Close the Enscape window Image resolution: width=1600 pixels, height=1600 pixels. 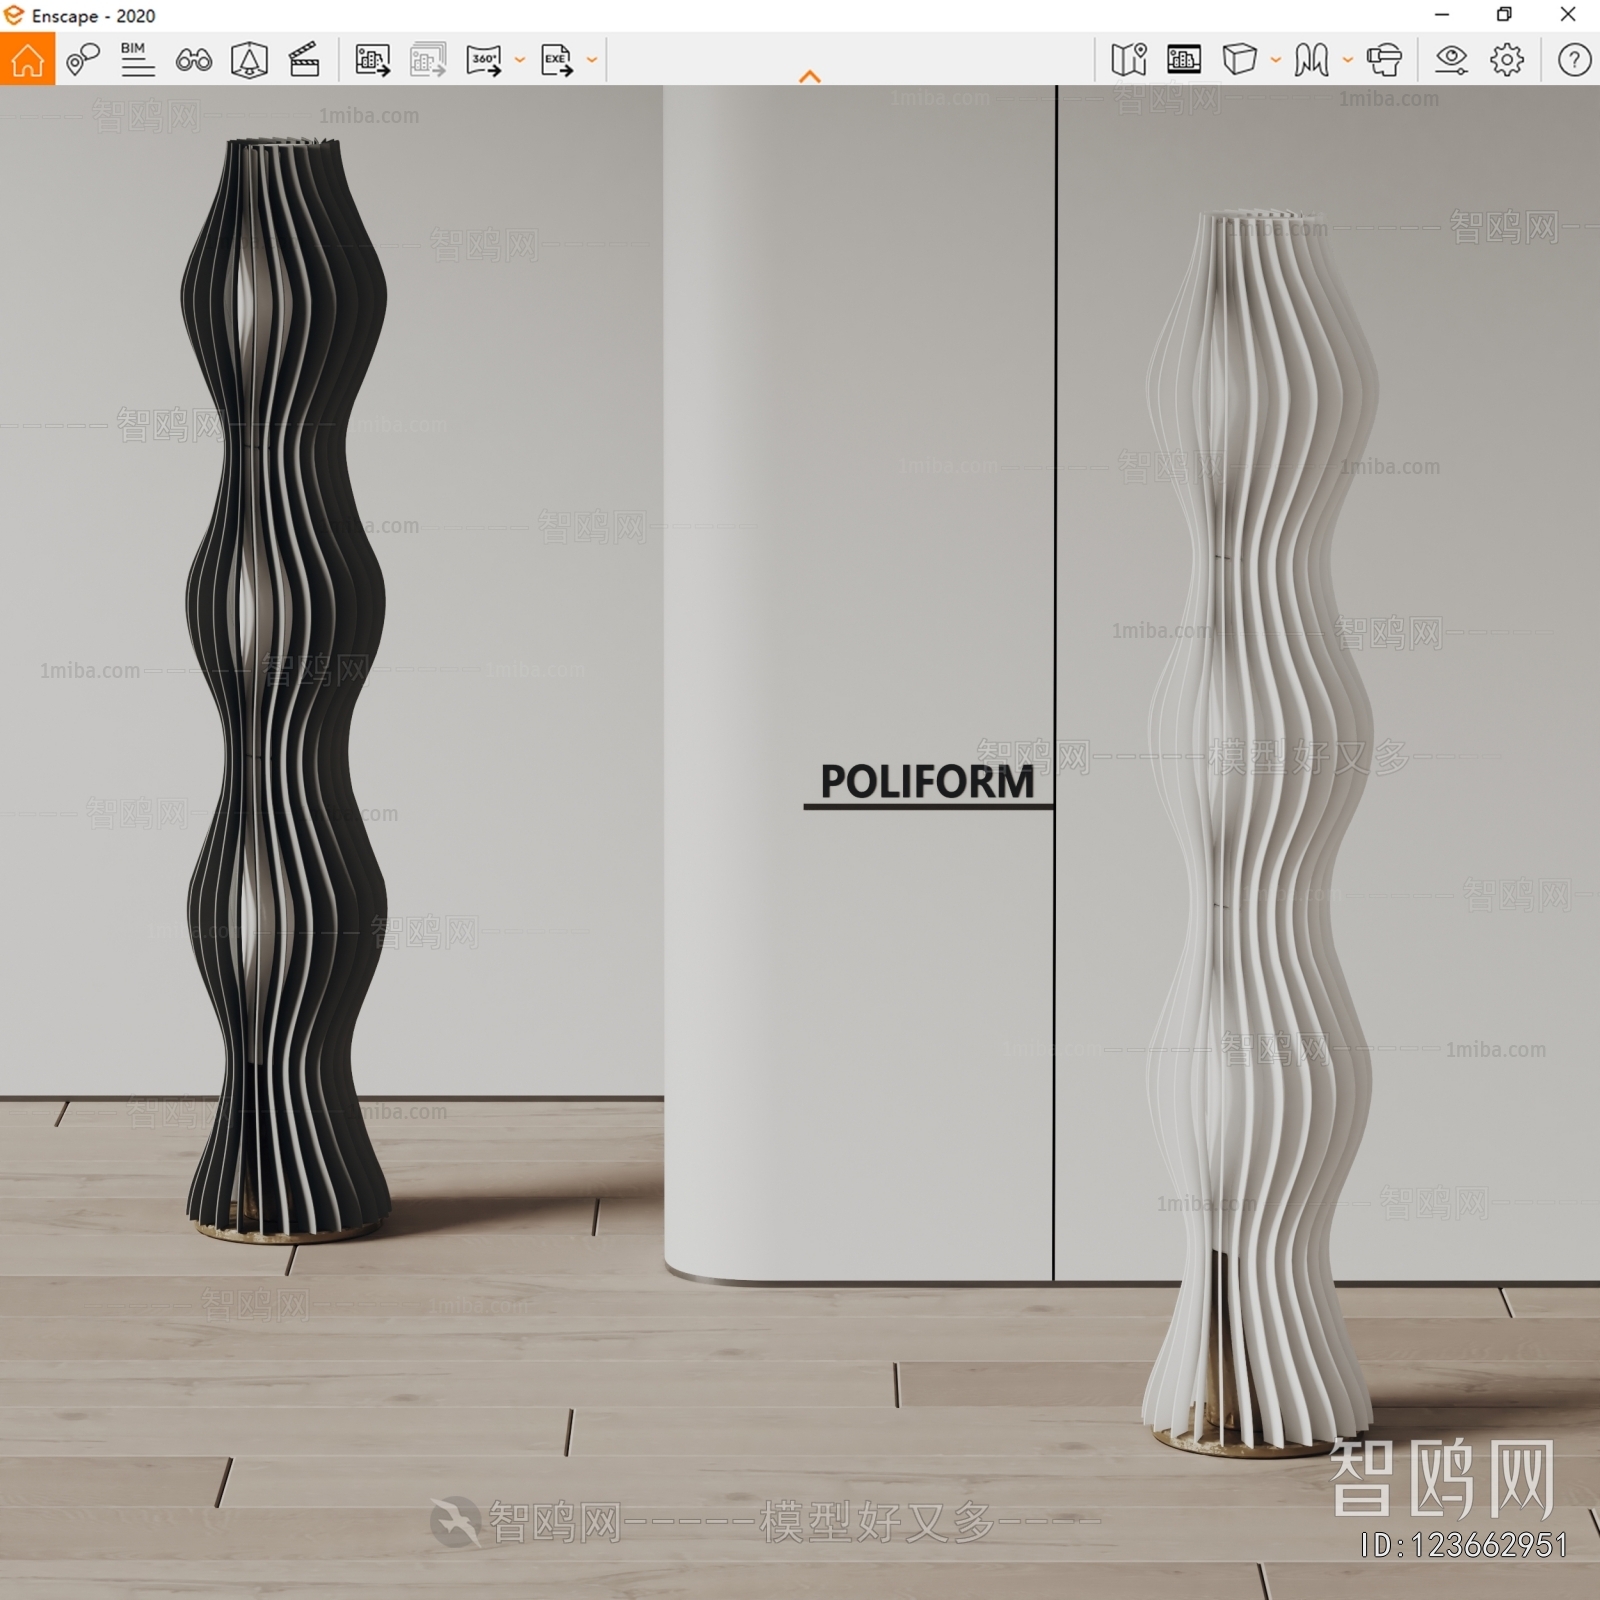click(x=1568, y=14)
